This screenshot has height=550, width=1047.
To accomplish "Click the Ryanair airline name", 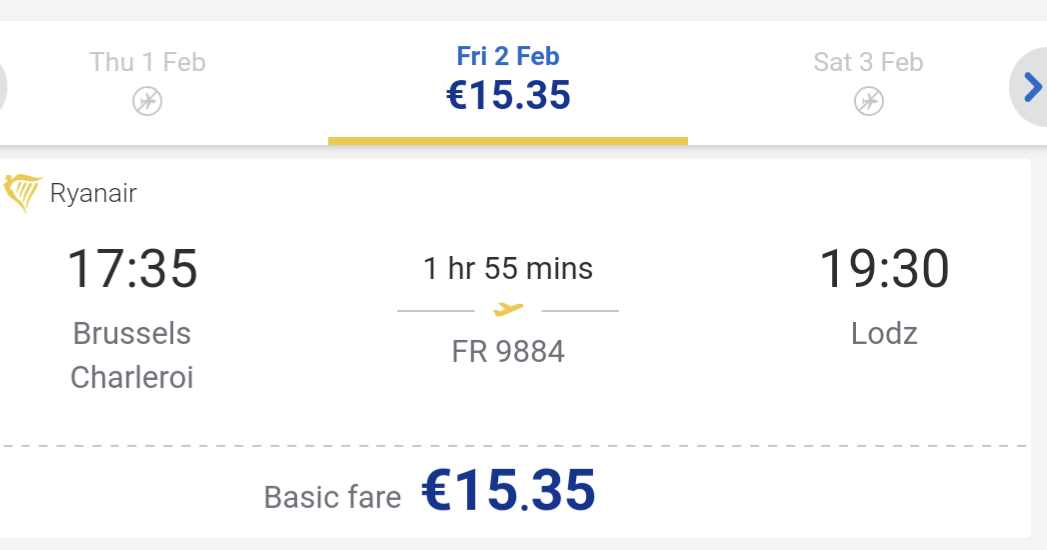I will click(93, 194).
